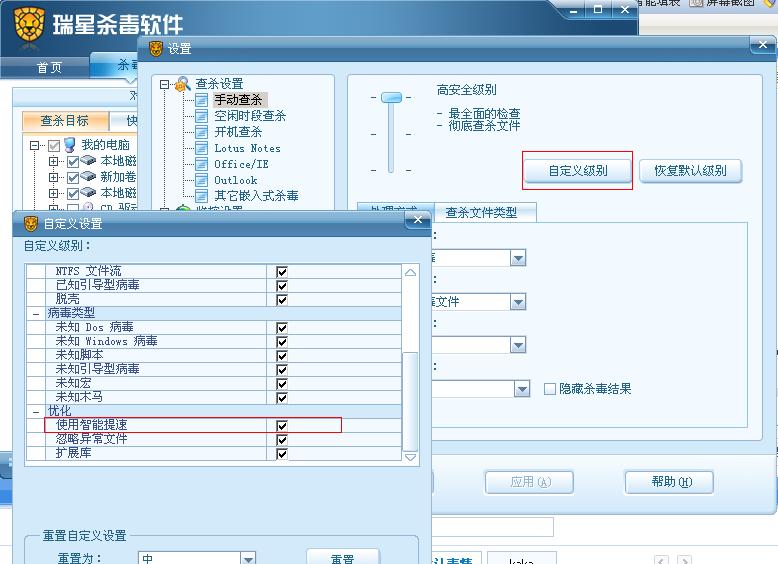Viewport: 778px width, 564px height.
Task: Toggle 新加卷 drive checkbox in main window
Action: [x=72, y=177]
